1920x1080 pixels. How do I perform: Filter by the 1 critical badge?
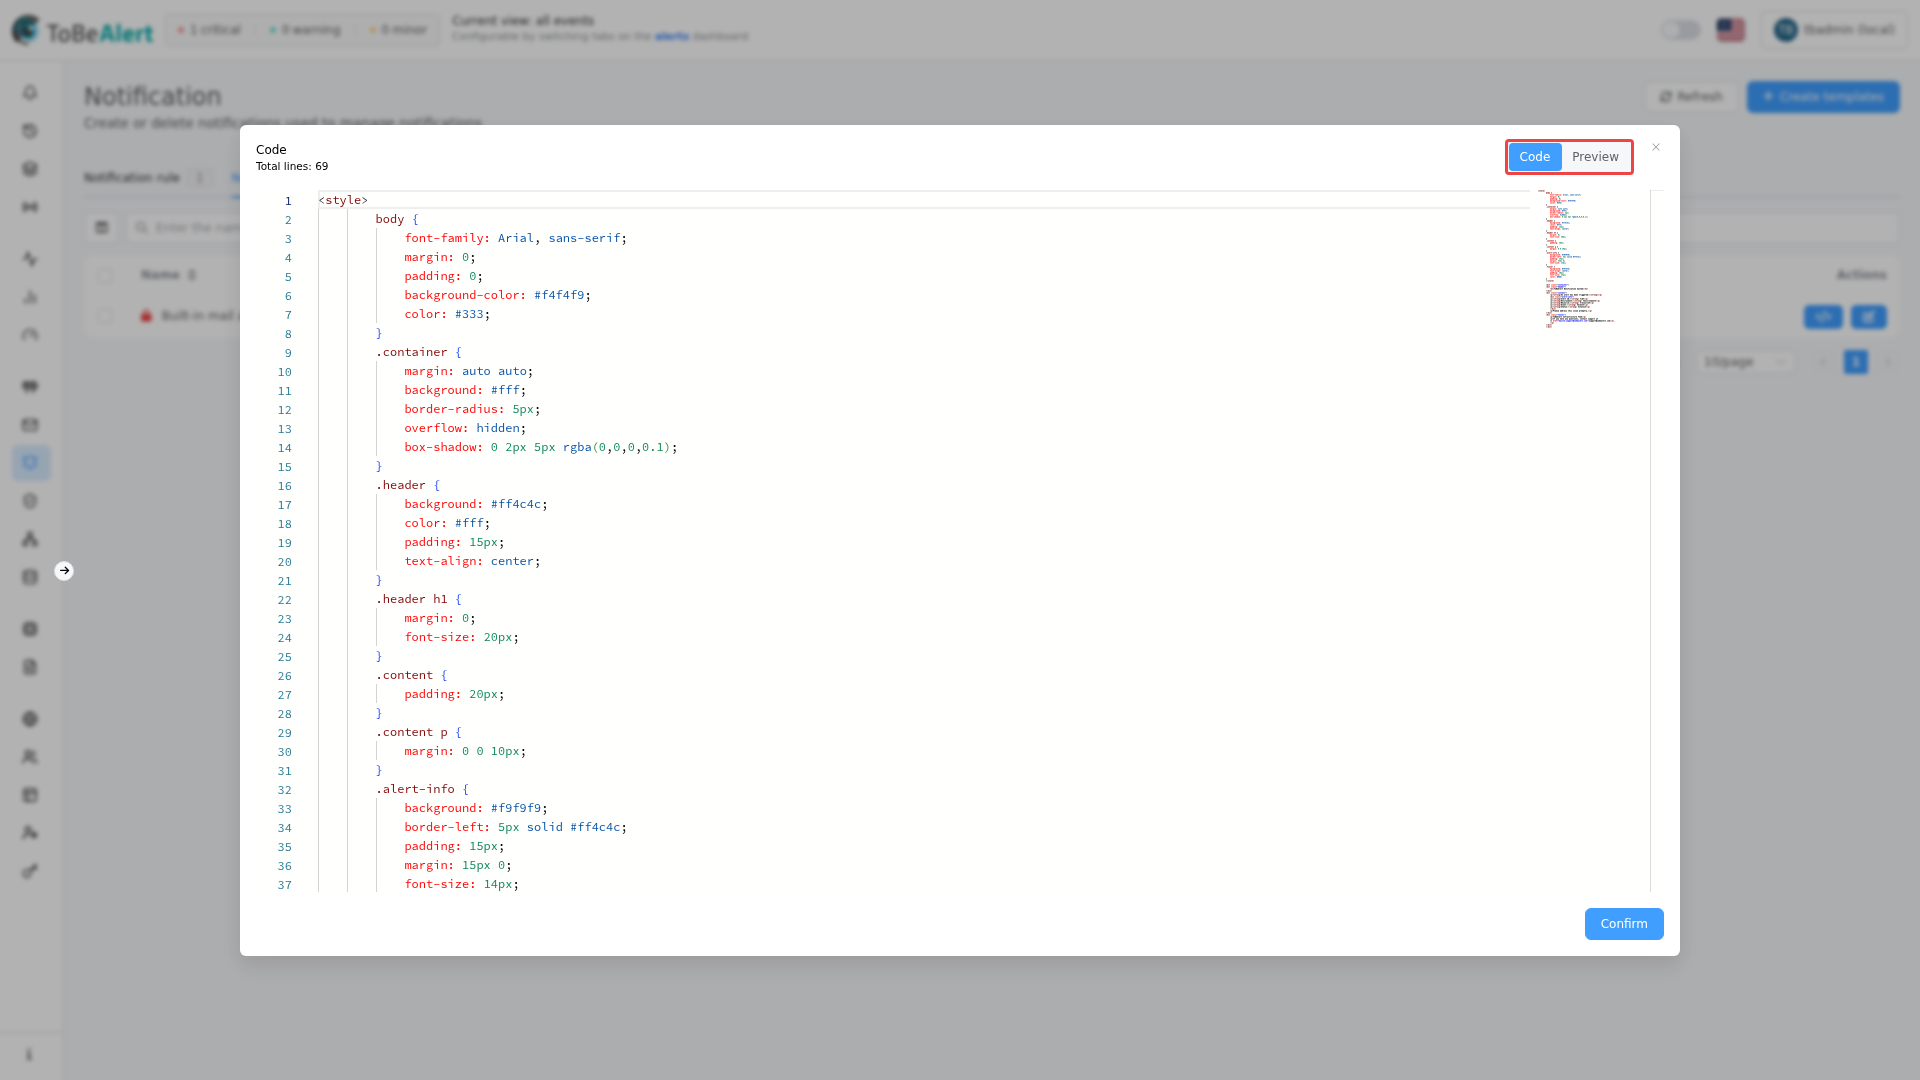coord(209,30)
